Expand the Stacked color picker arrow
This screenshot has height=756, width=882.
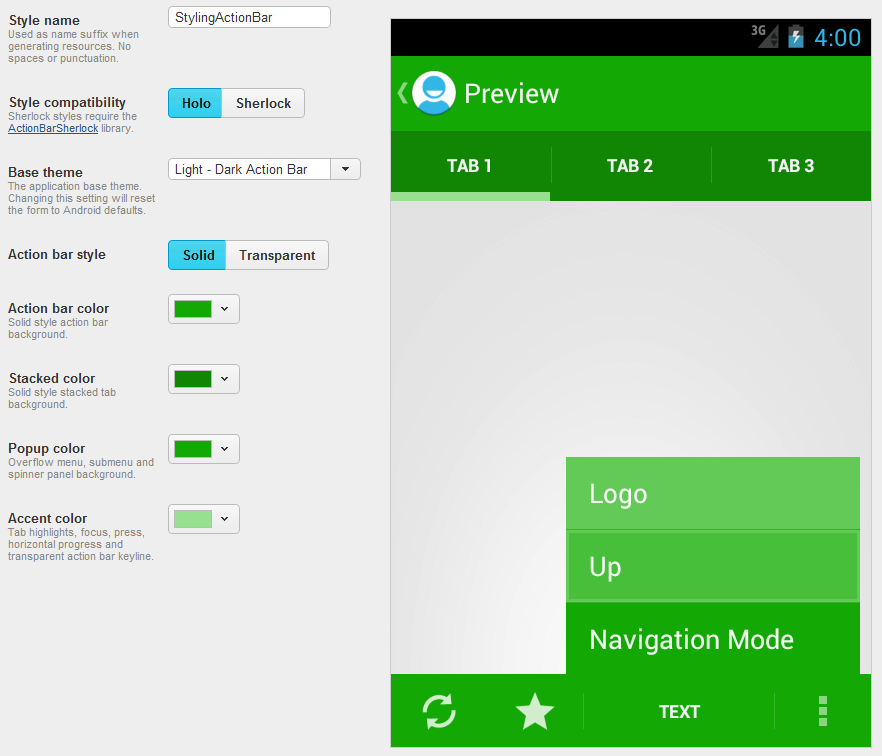click(224, 379)
